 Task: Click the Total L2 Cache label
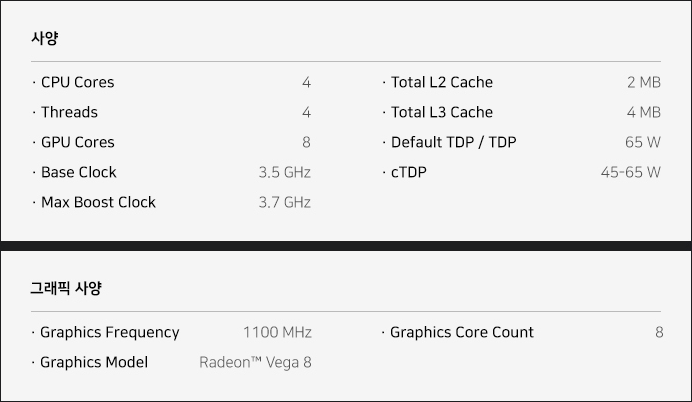[441, 82]
